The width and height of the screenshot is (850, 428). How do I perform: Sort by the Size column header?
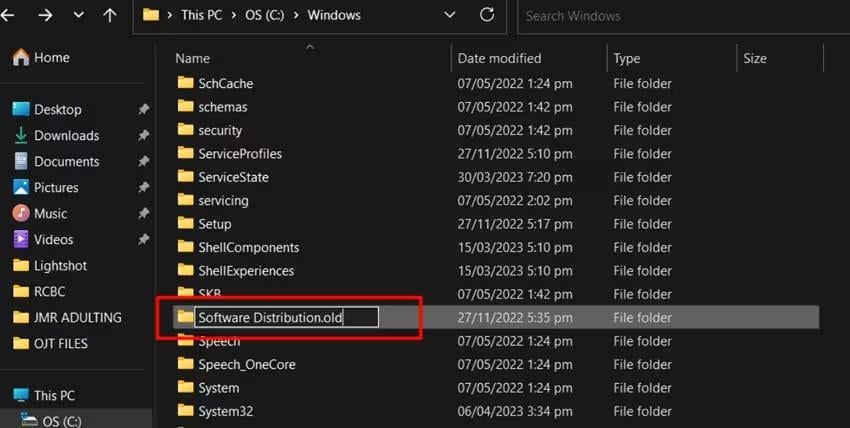click(755, 59)
